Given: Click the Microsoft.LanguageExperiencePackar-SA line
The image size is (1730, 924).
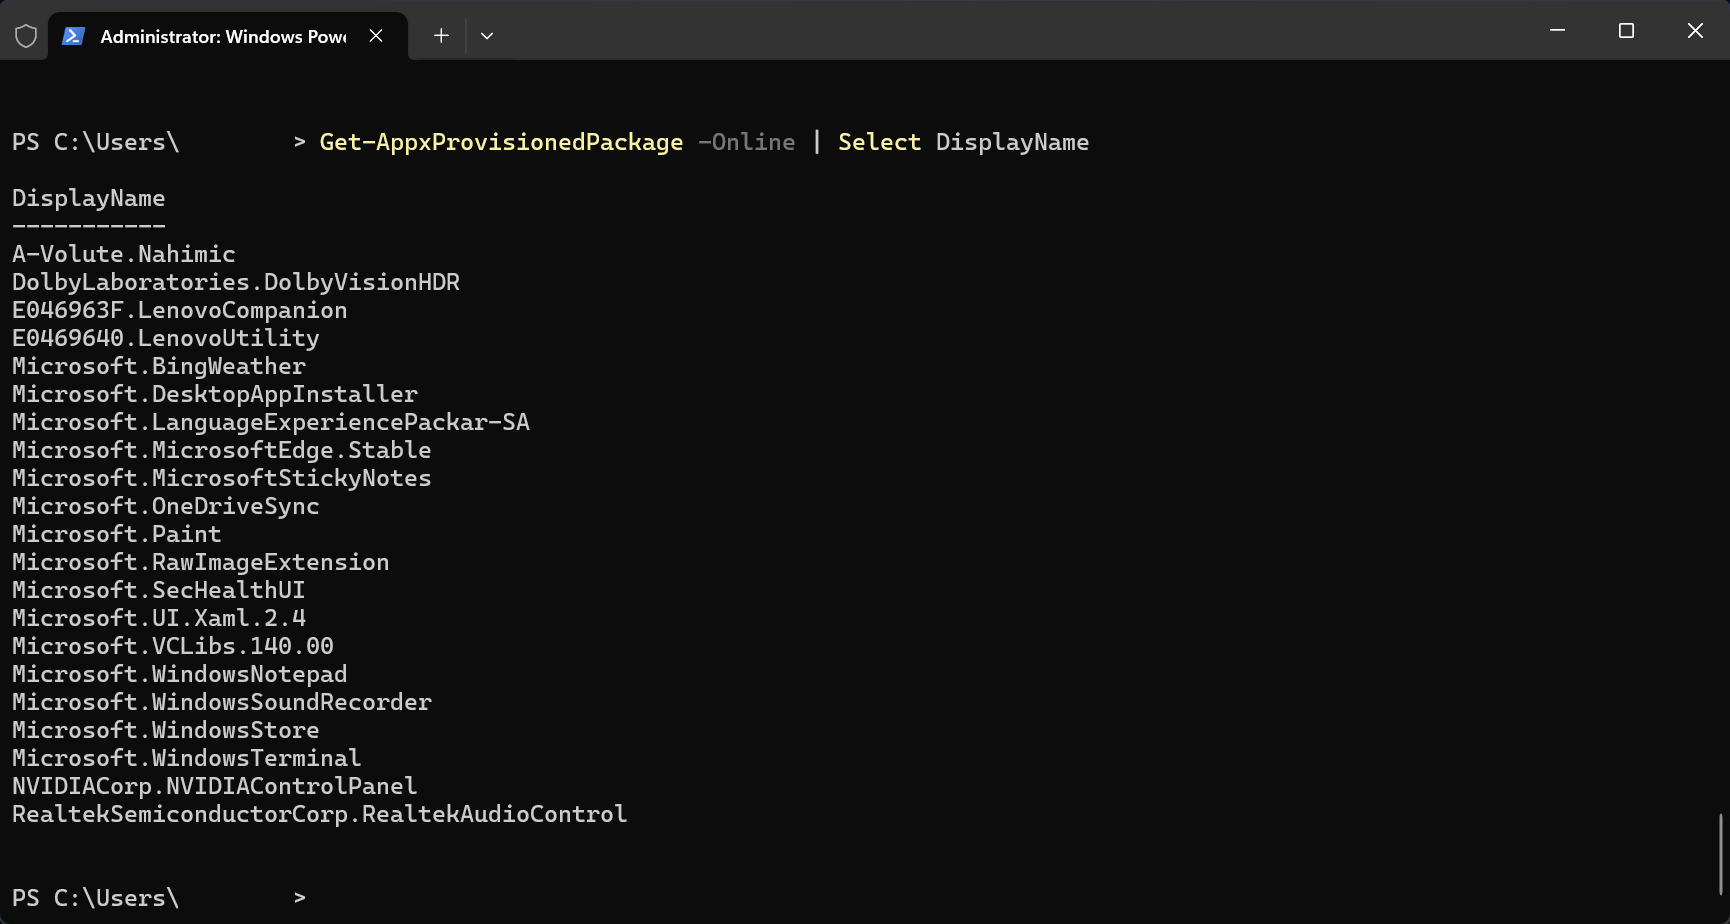Looking at the screenshot, I should coord(271,422).
